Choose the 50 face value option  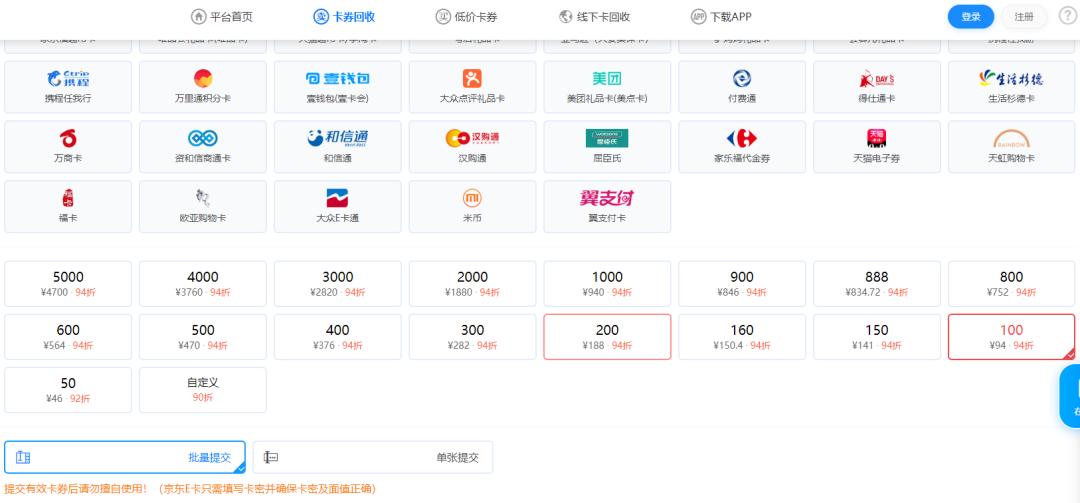pos(68,390)
